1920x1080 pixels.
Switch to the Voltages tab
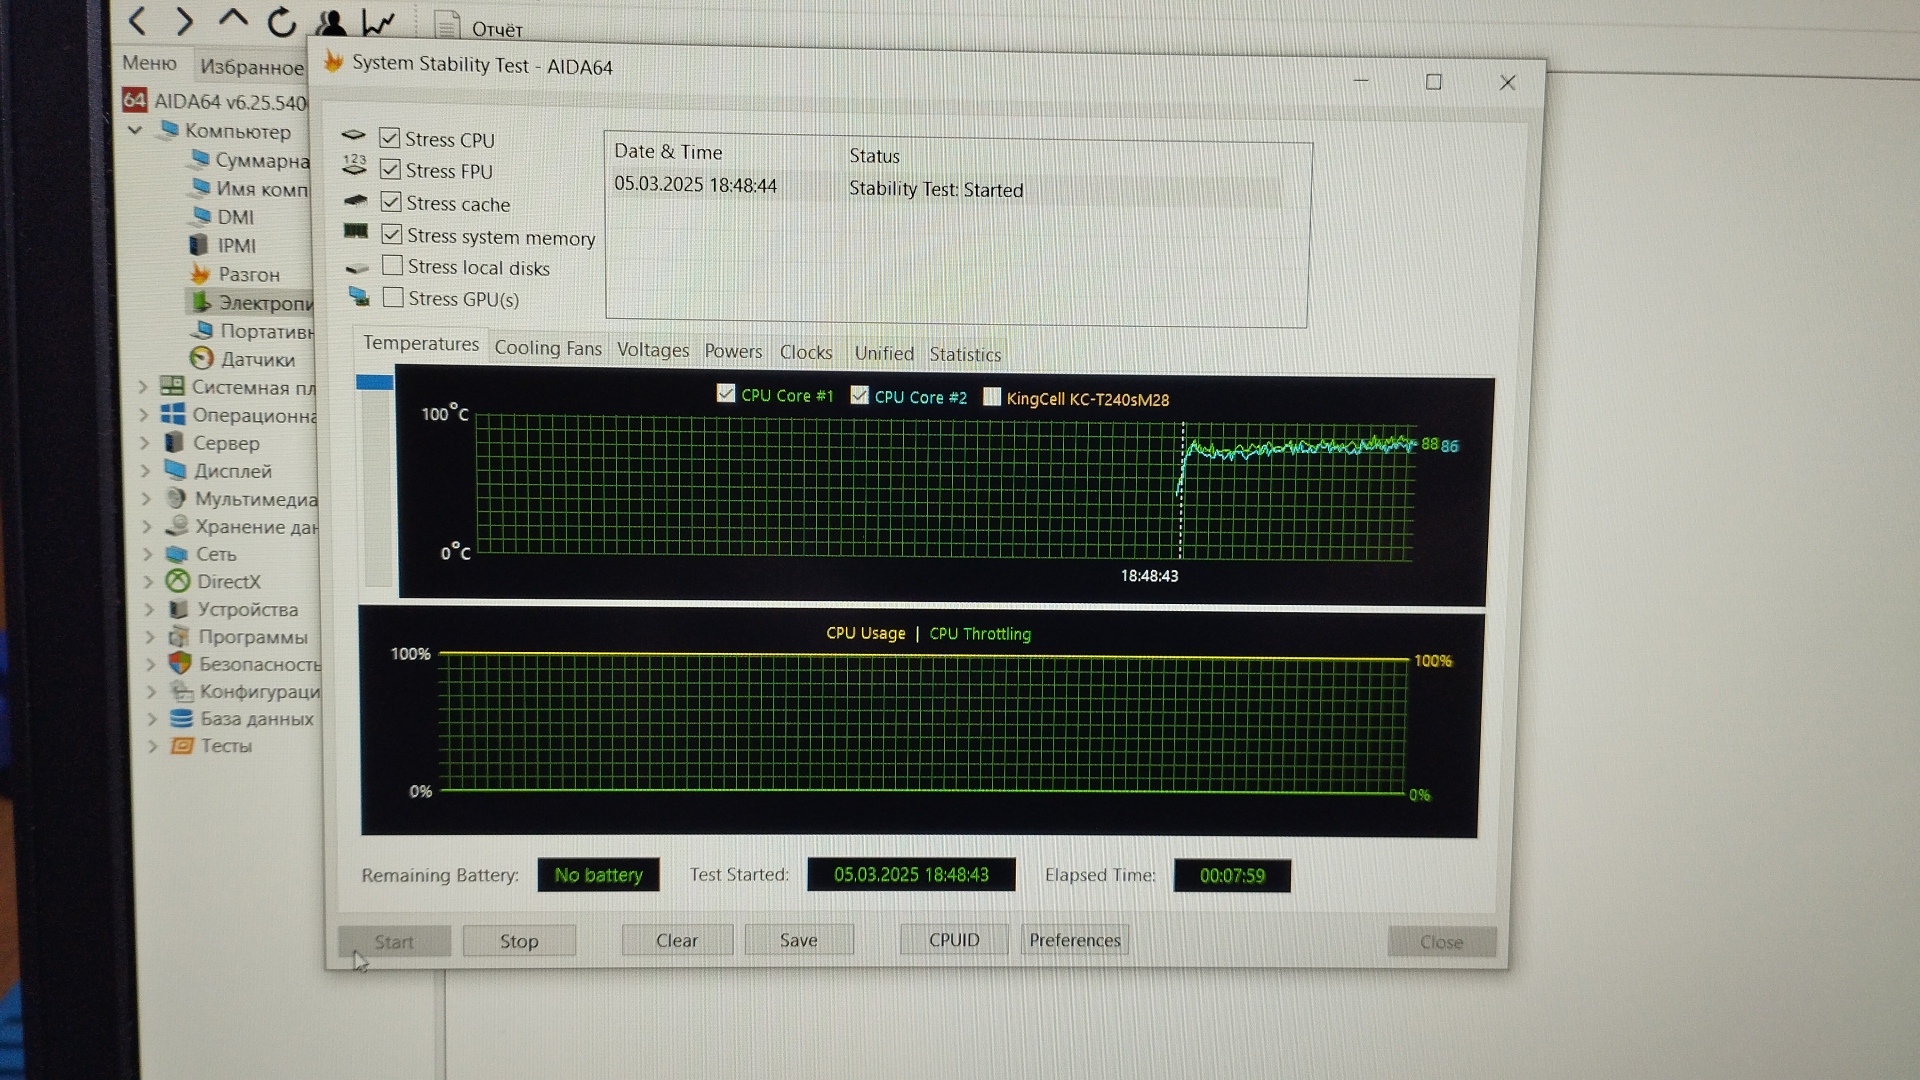pyautogui.click(x=653, y=350)
